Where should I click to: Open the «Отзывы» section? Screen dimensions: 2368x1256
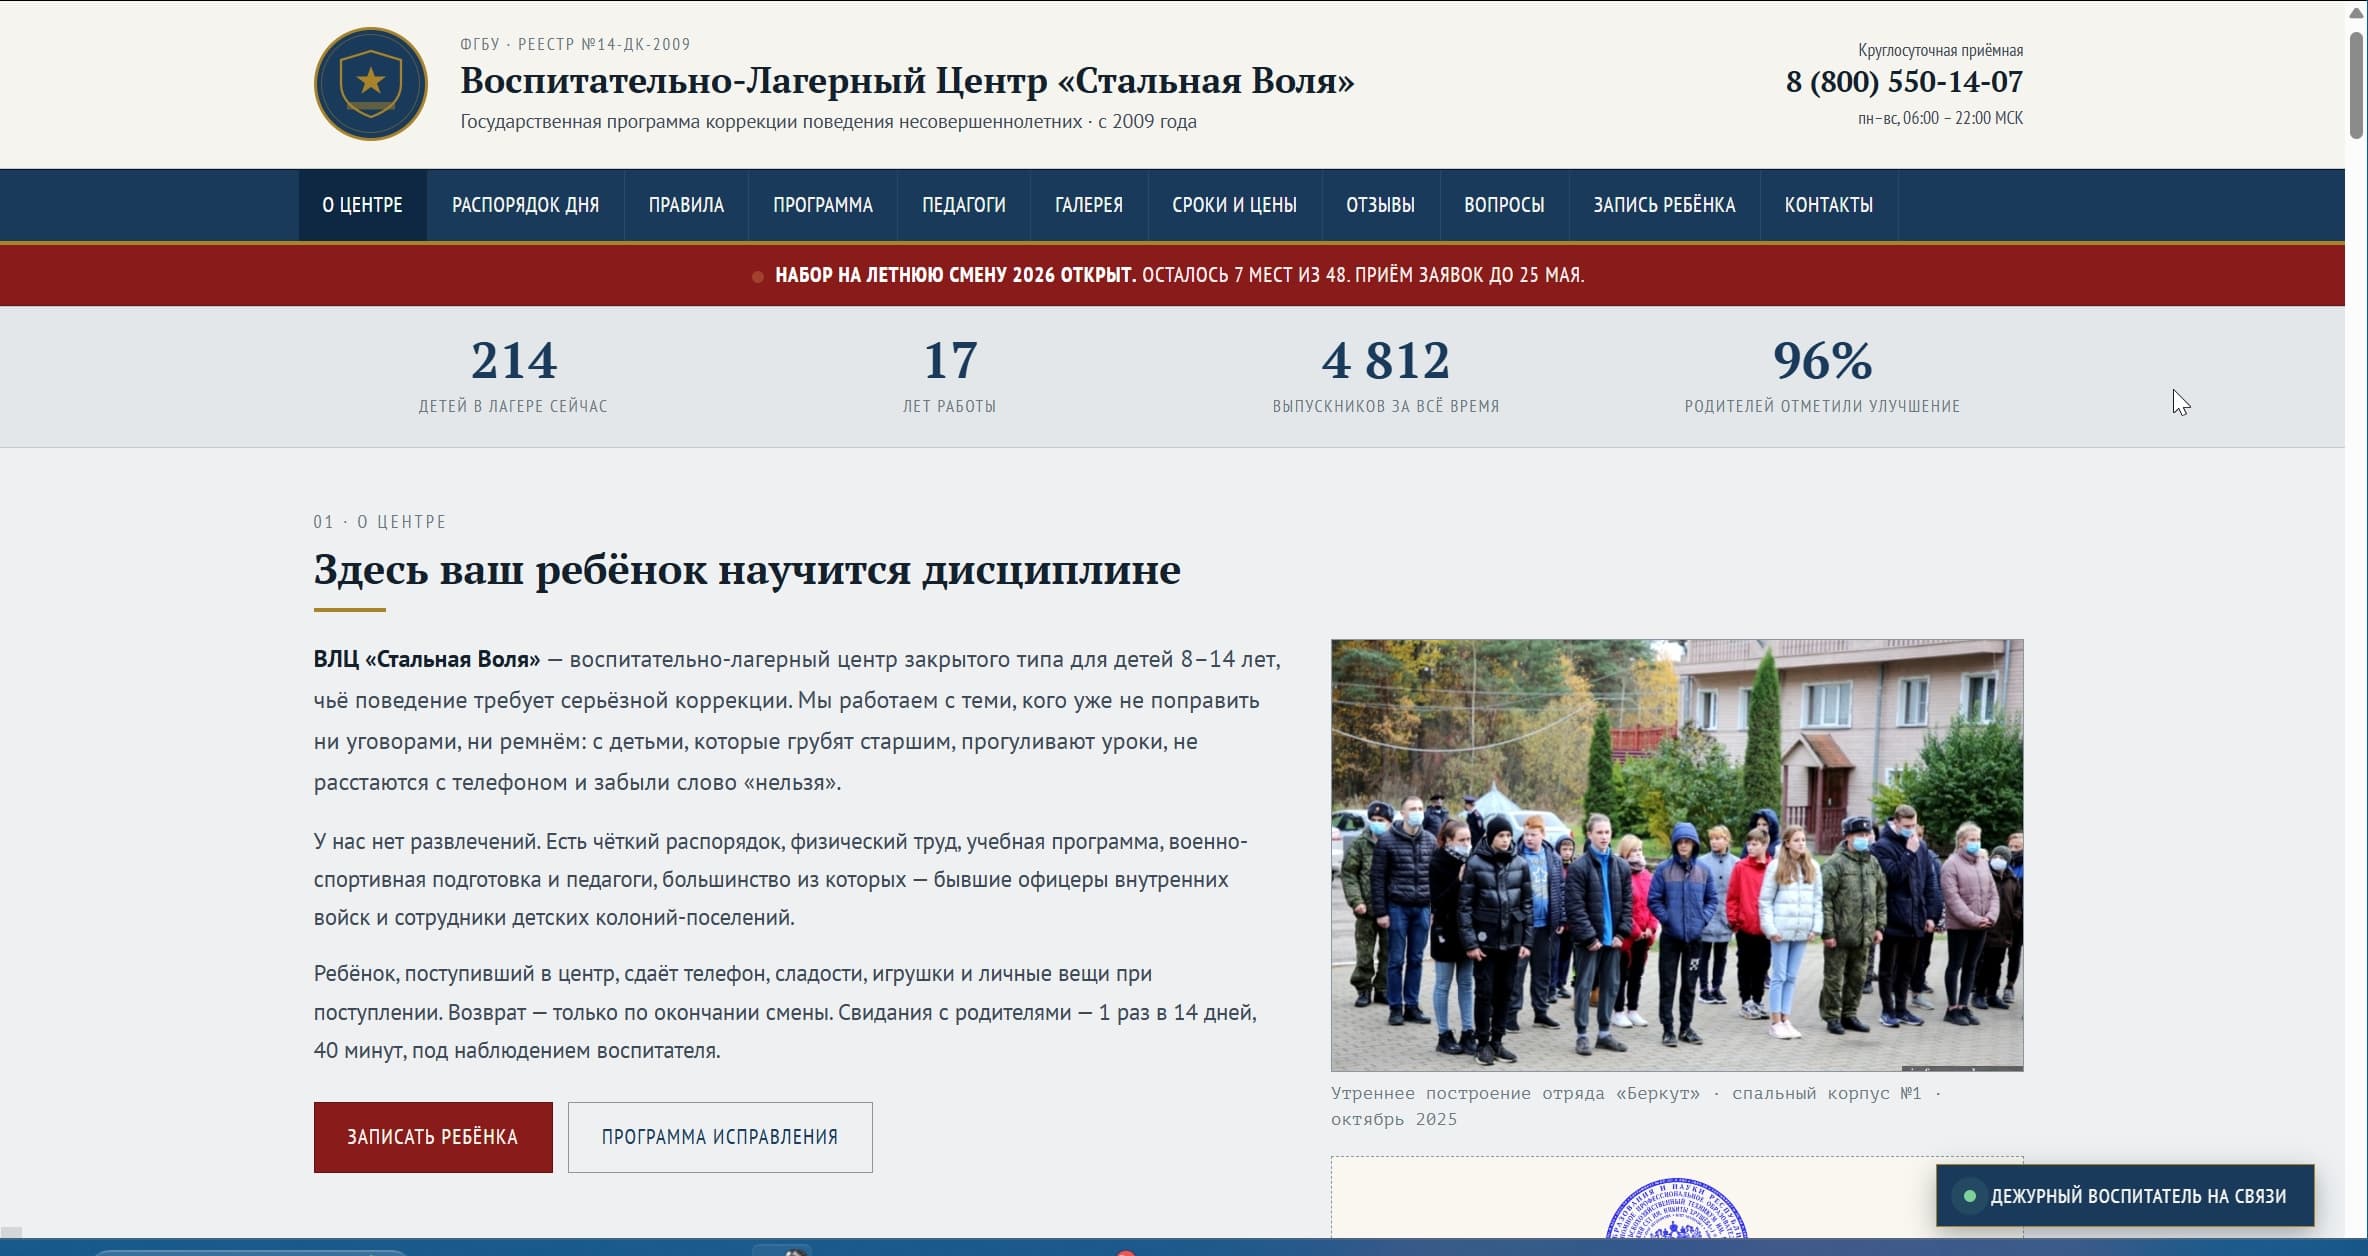point(1380,205)
